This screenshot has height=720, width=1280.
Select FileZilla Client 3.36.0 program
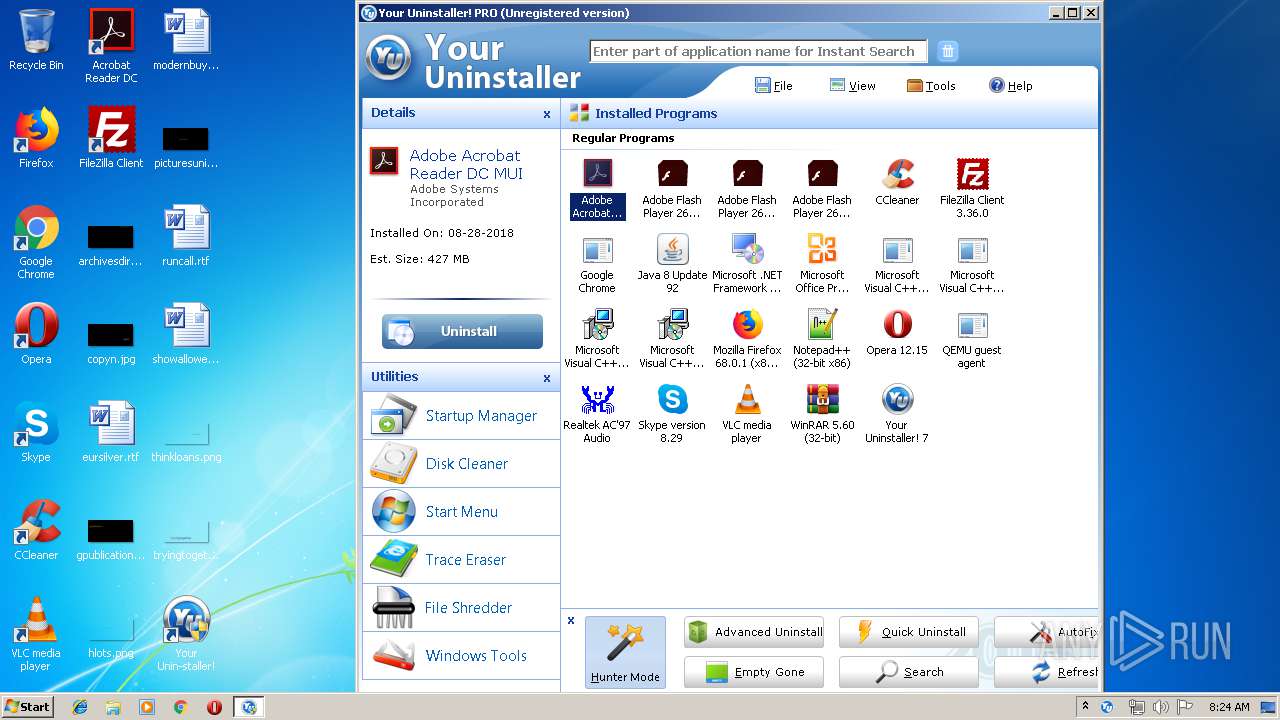point(972,188)
